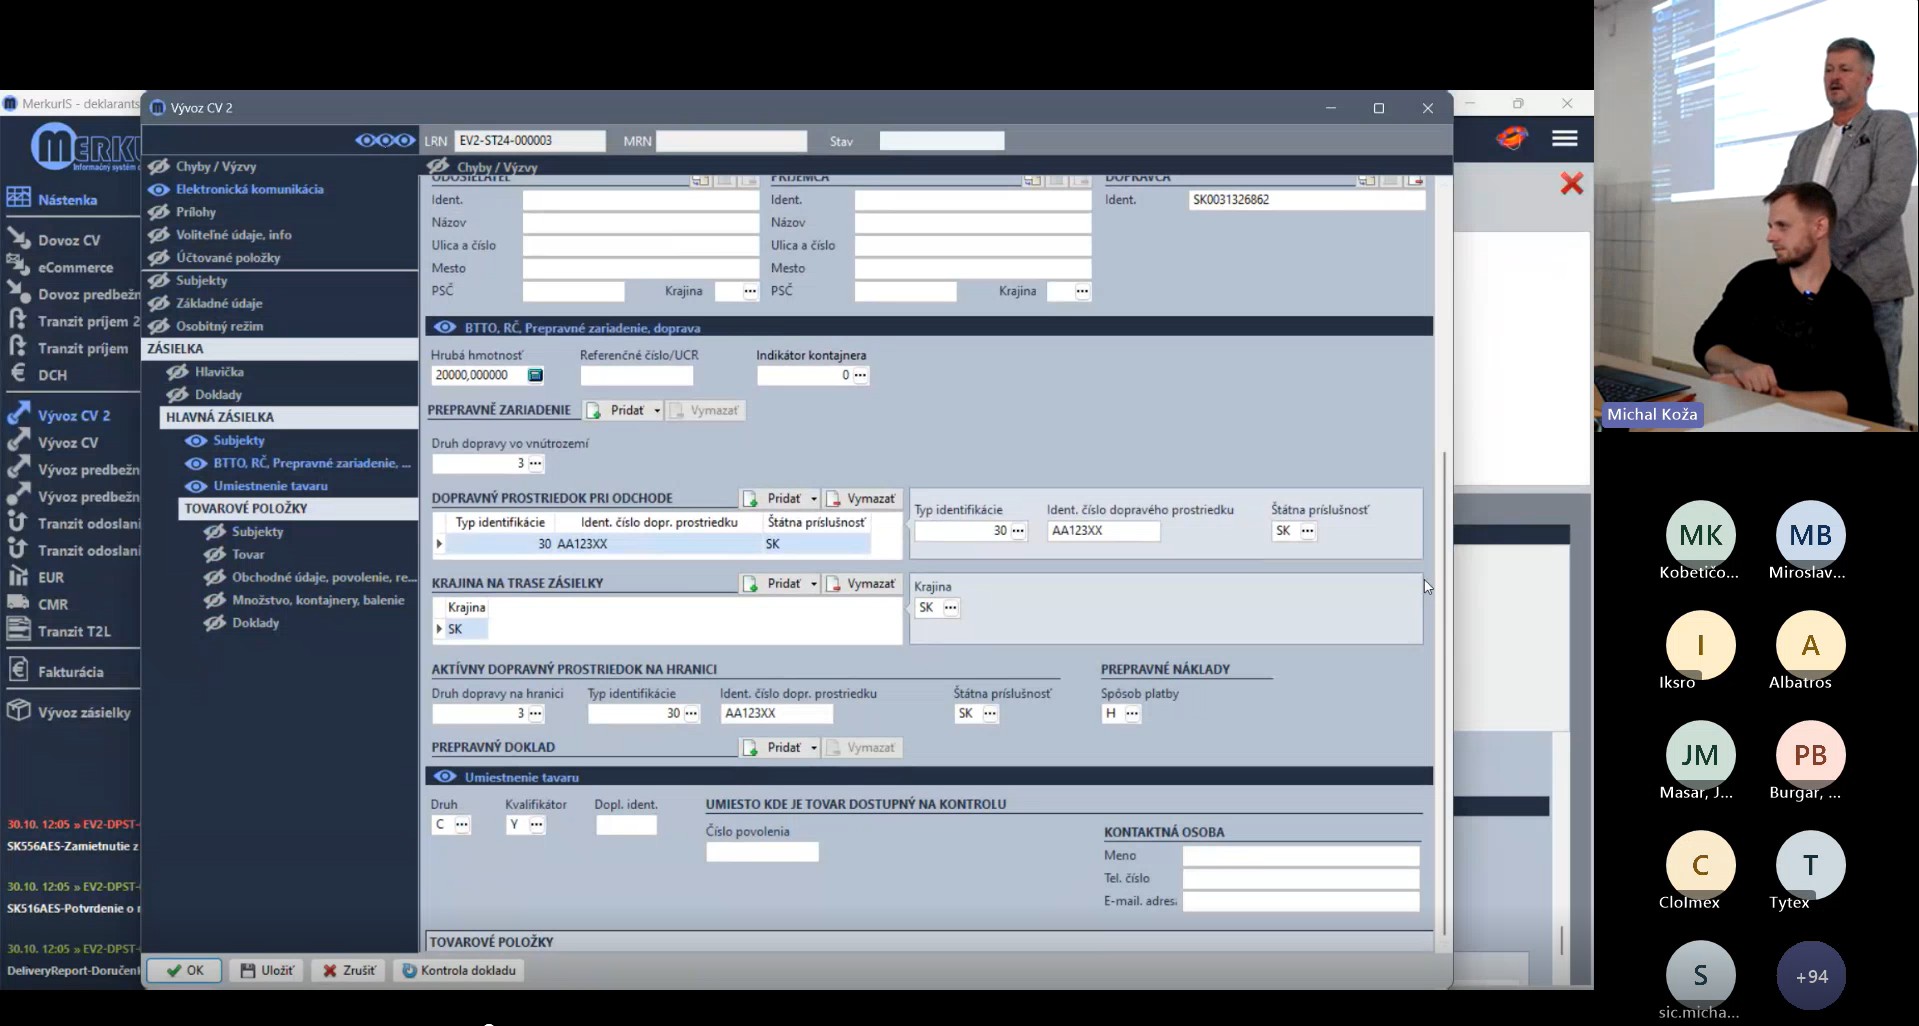Click the Kontrola dokladu button
1919x1026 pixels.
pyautogui.click(x=459, y=971)
